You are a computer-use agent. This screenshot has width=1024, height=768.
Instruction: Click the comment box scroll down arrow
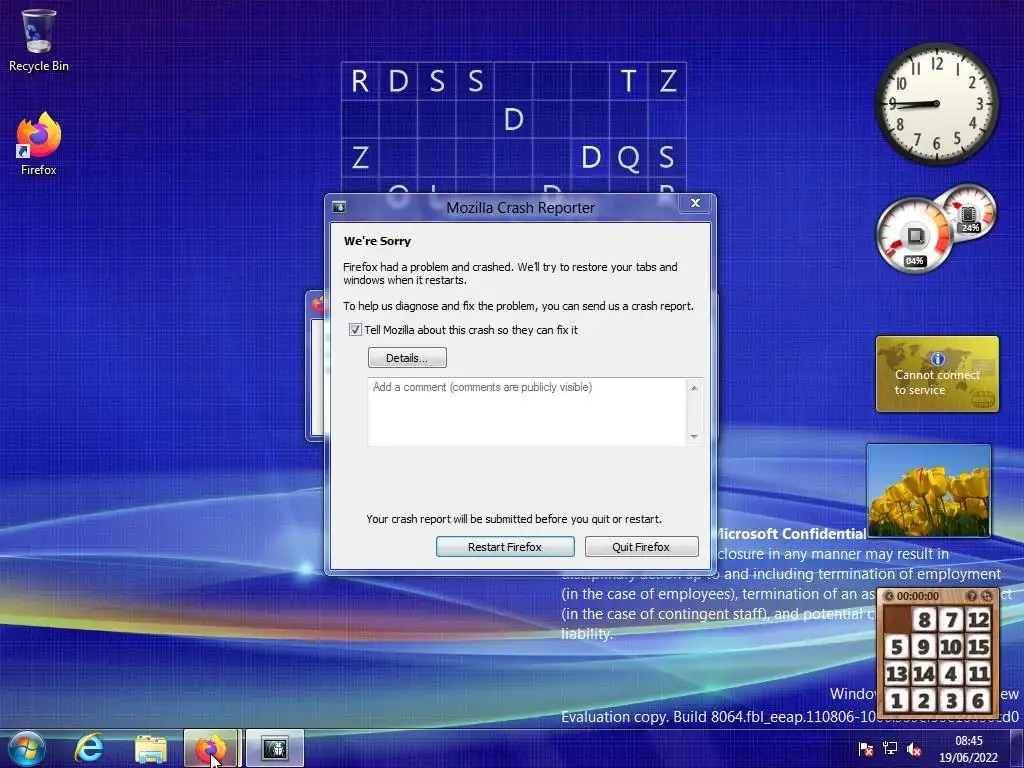tap(694, 436)
